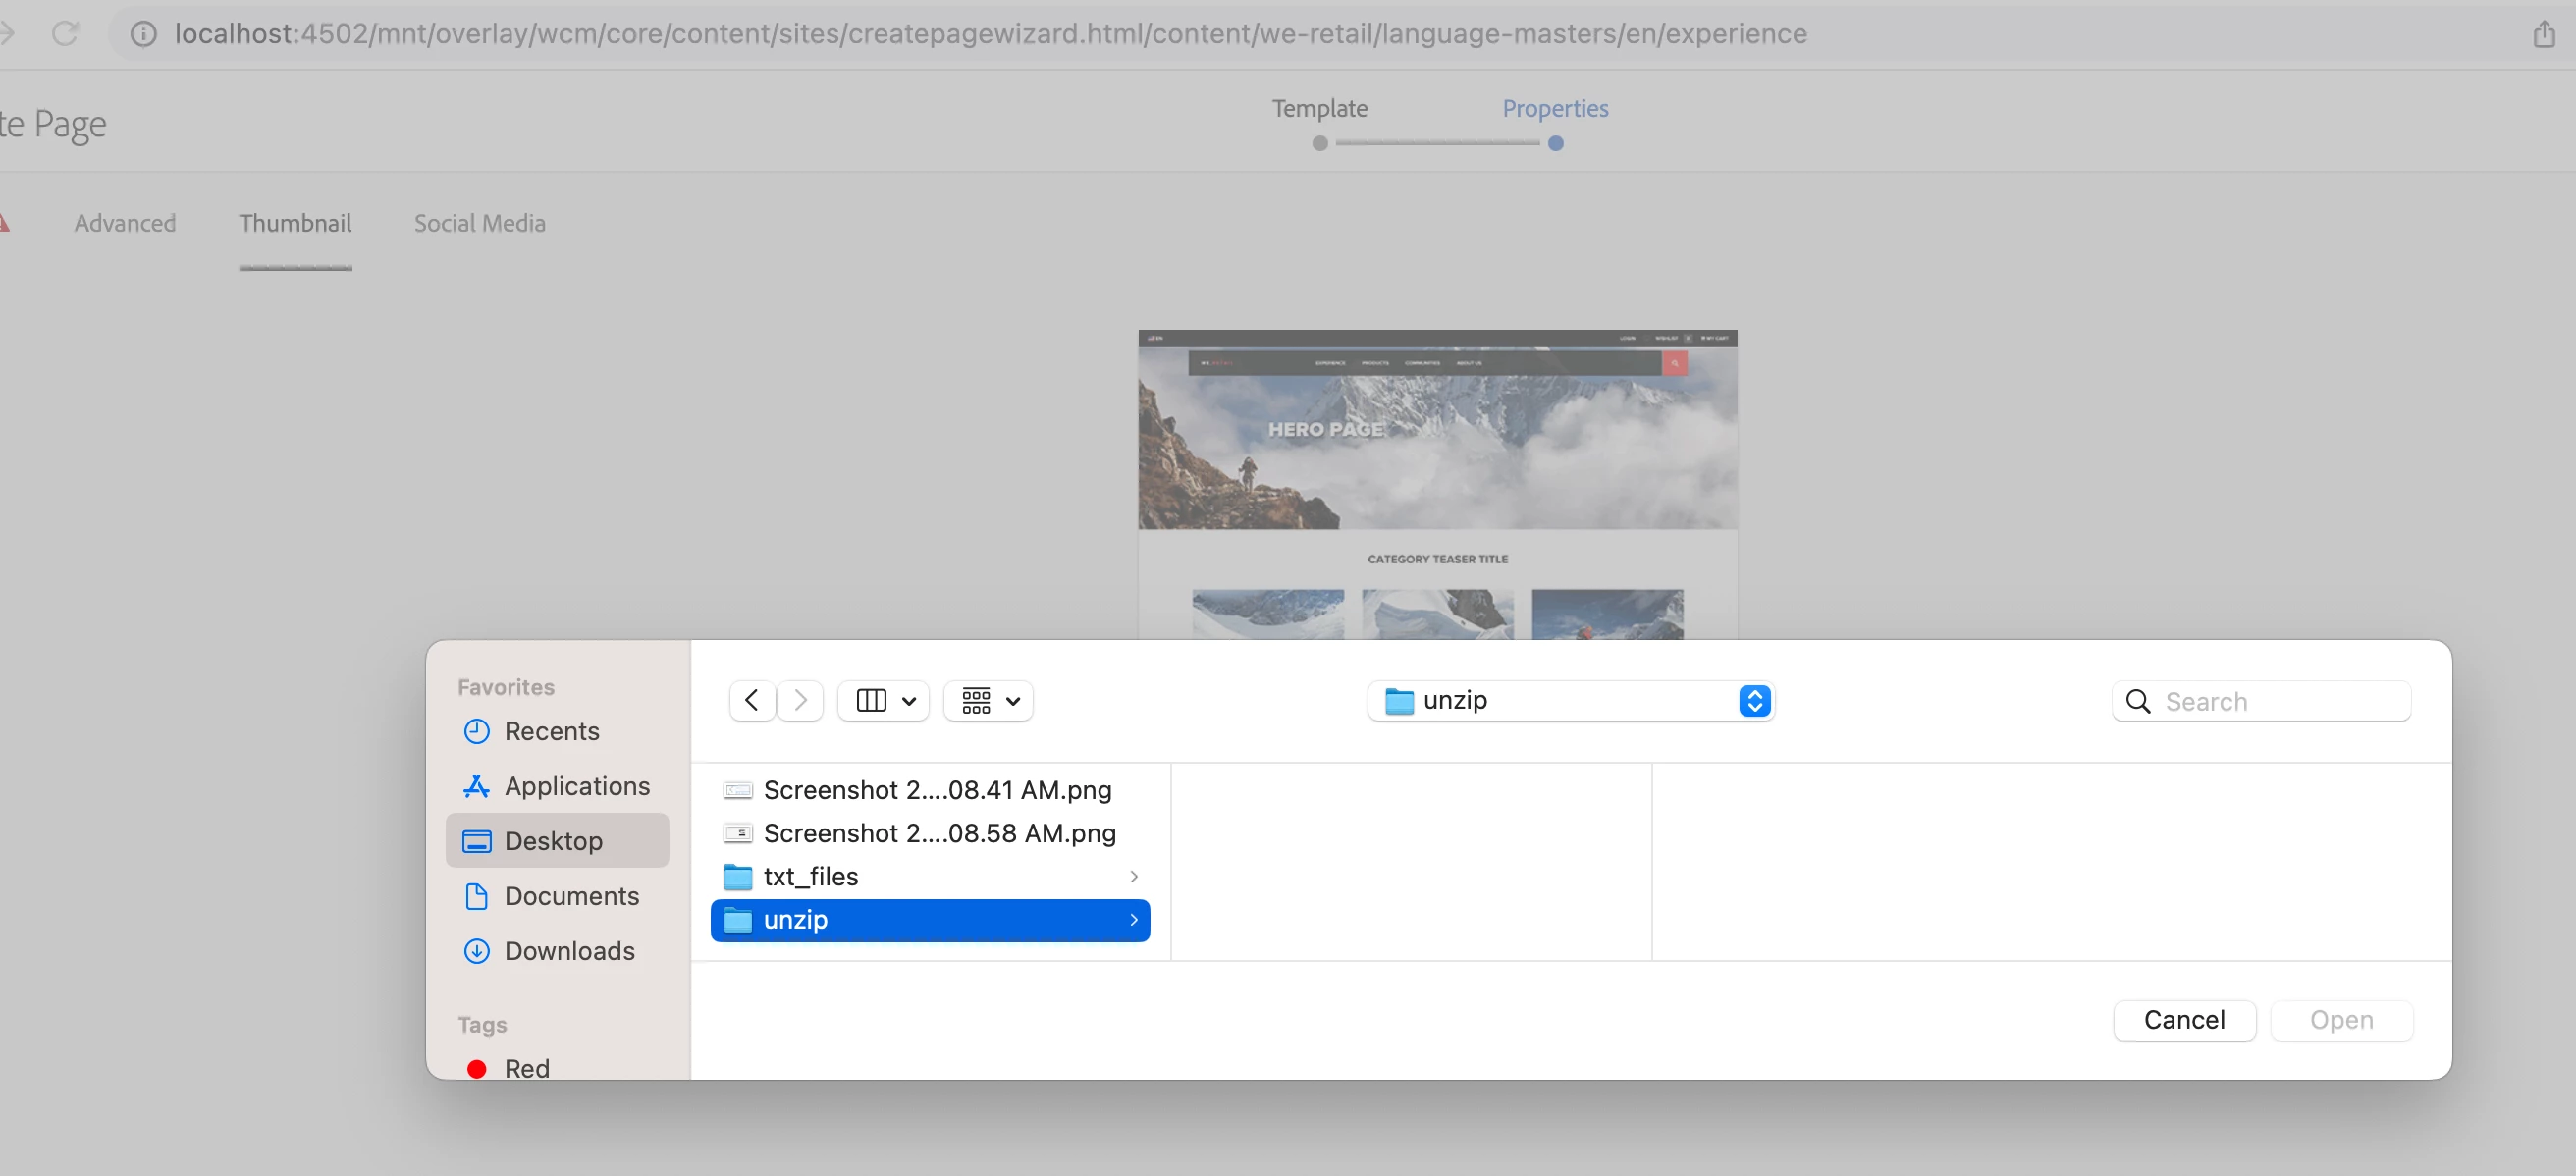Click the site info icon in address bar

pos(144,34)
